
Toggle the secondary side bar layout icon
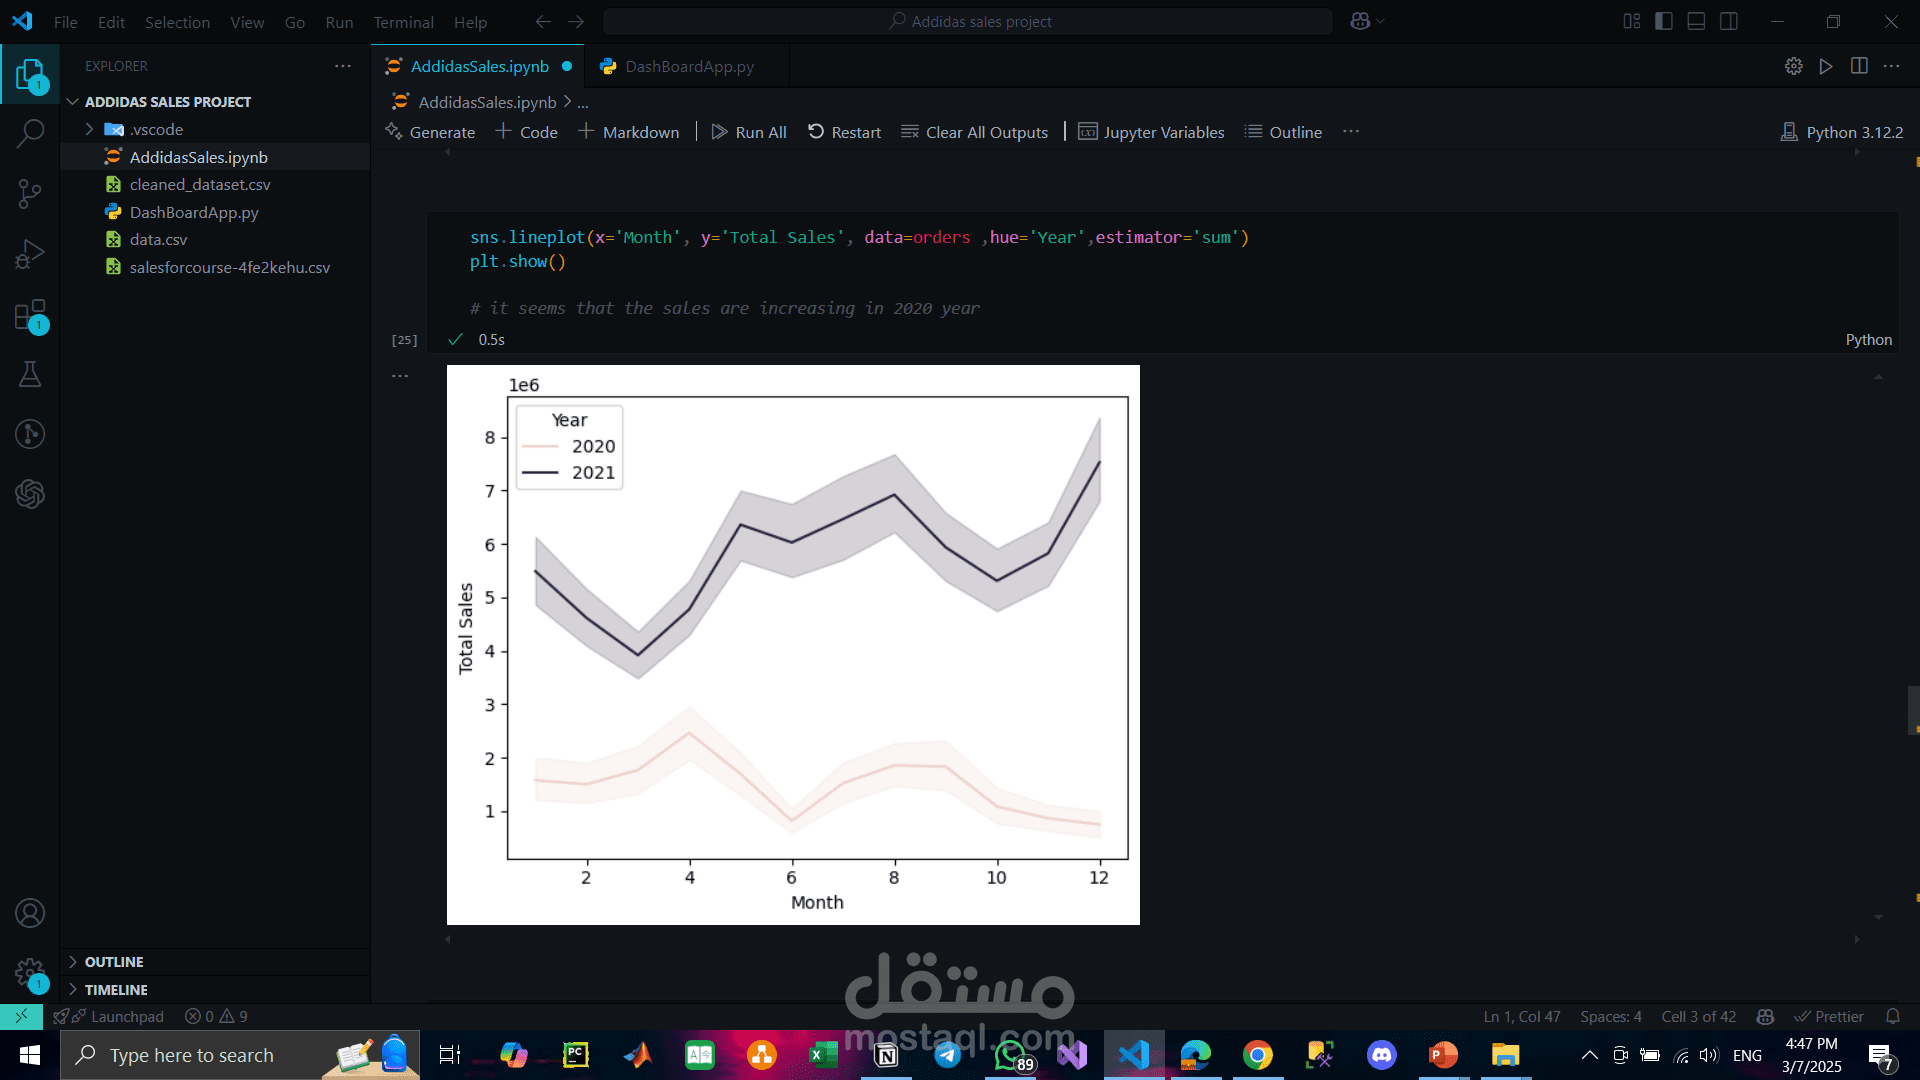[x=1729, y=21]
